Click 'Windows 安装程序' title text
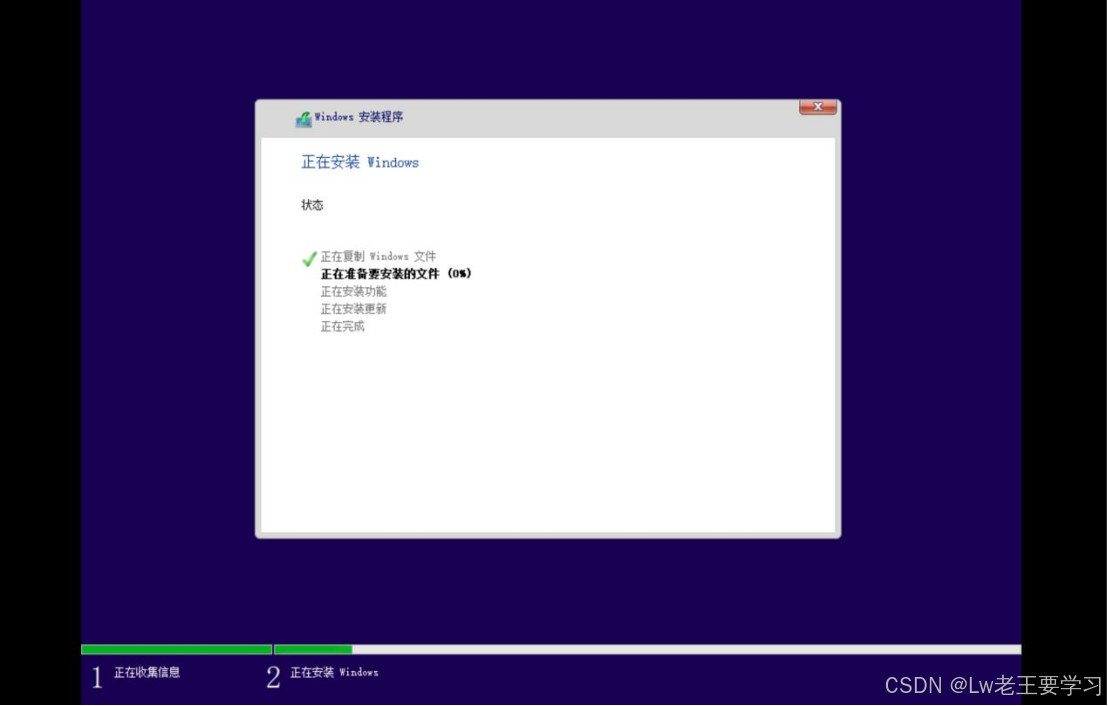This screenshot has width=1108, height=706. point(359,117)
